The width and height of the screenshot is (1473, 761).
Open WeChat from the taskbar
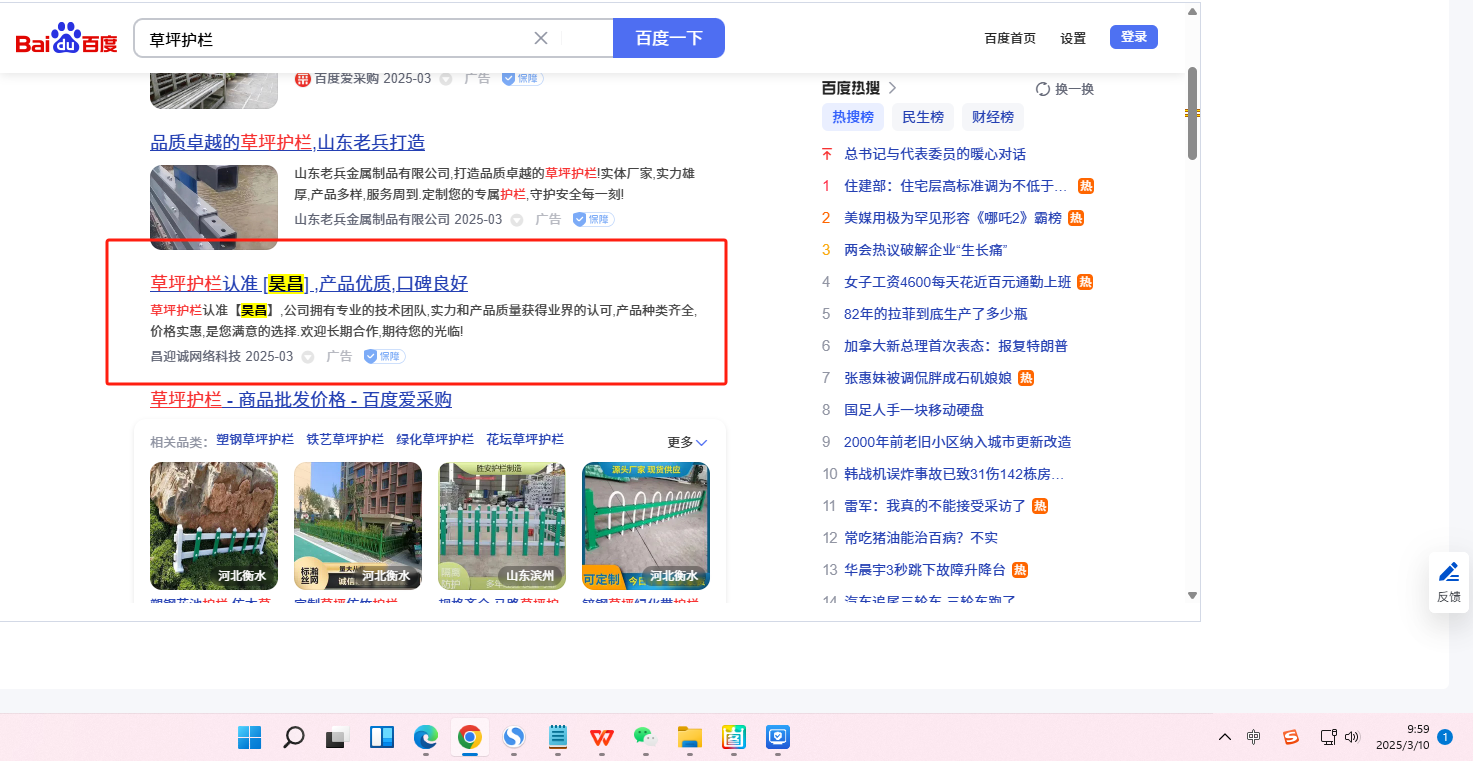click(645, 738)
